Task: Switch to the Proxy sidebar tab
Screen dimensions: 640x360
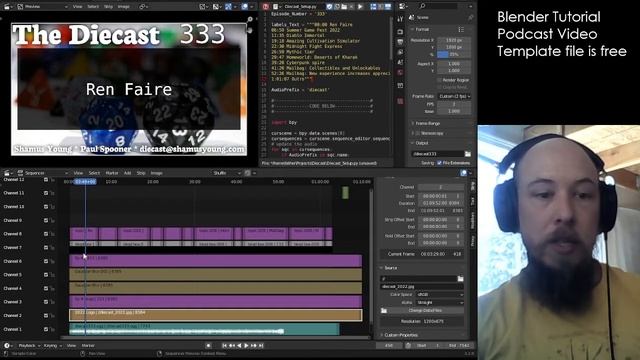Action: coord(473,240)
